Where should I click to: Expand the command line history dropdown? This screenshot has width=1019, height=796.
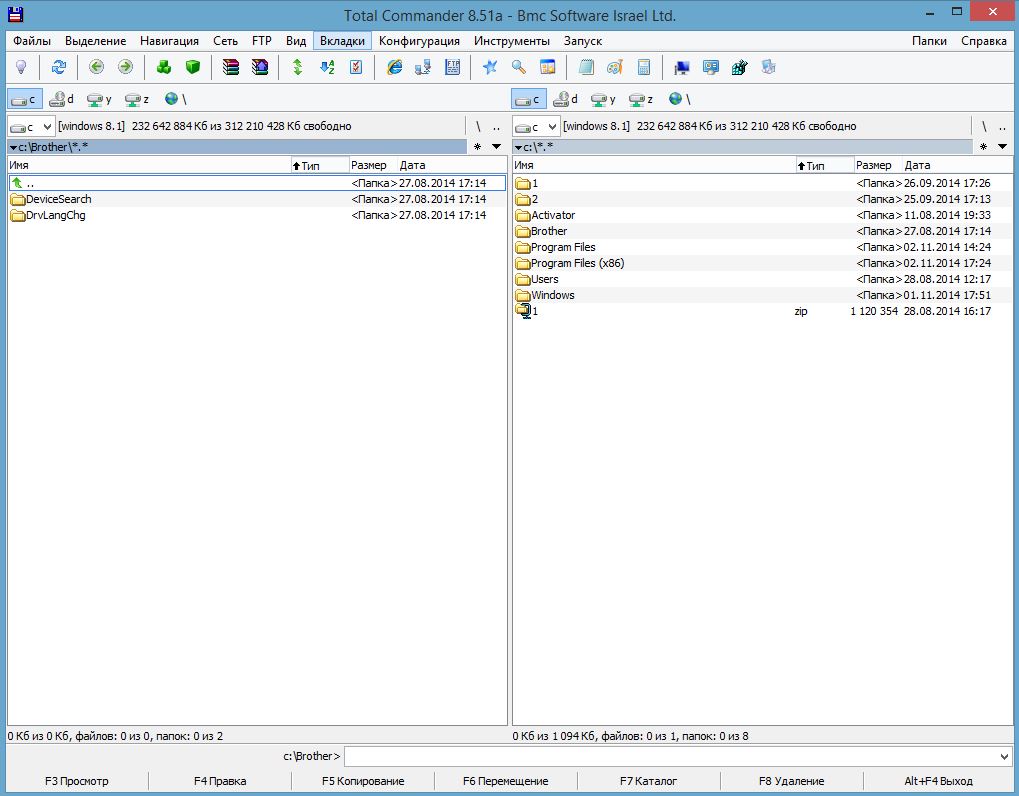pos(1004,756)
